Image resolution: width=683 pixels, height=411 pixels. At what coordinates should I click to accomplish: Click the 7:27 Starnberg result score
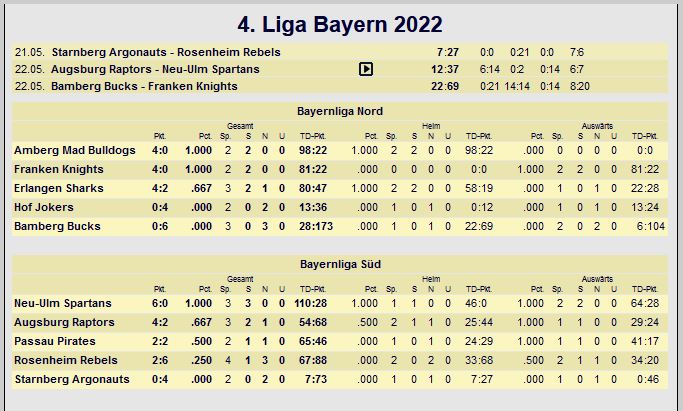pyautogui.click(x=447, y=52)
